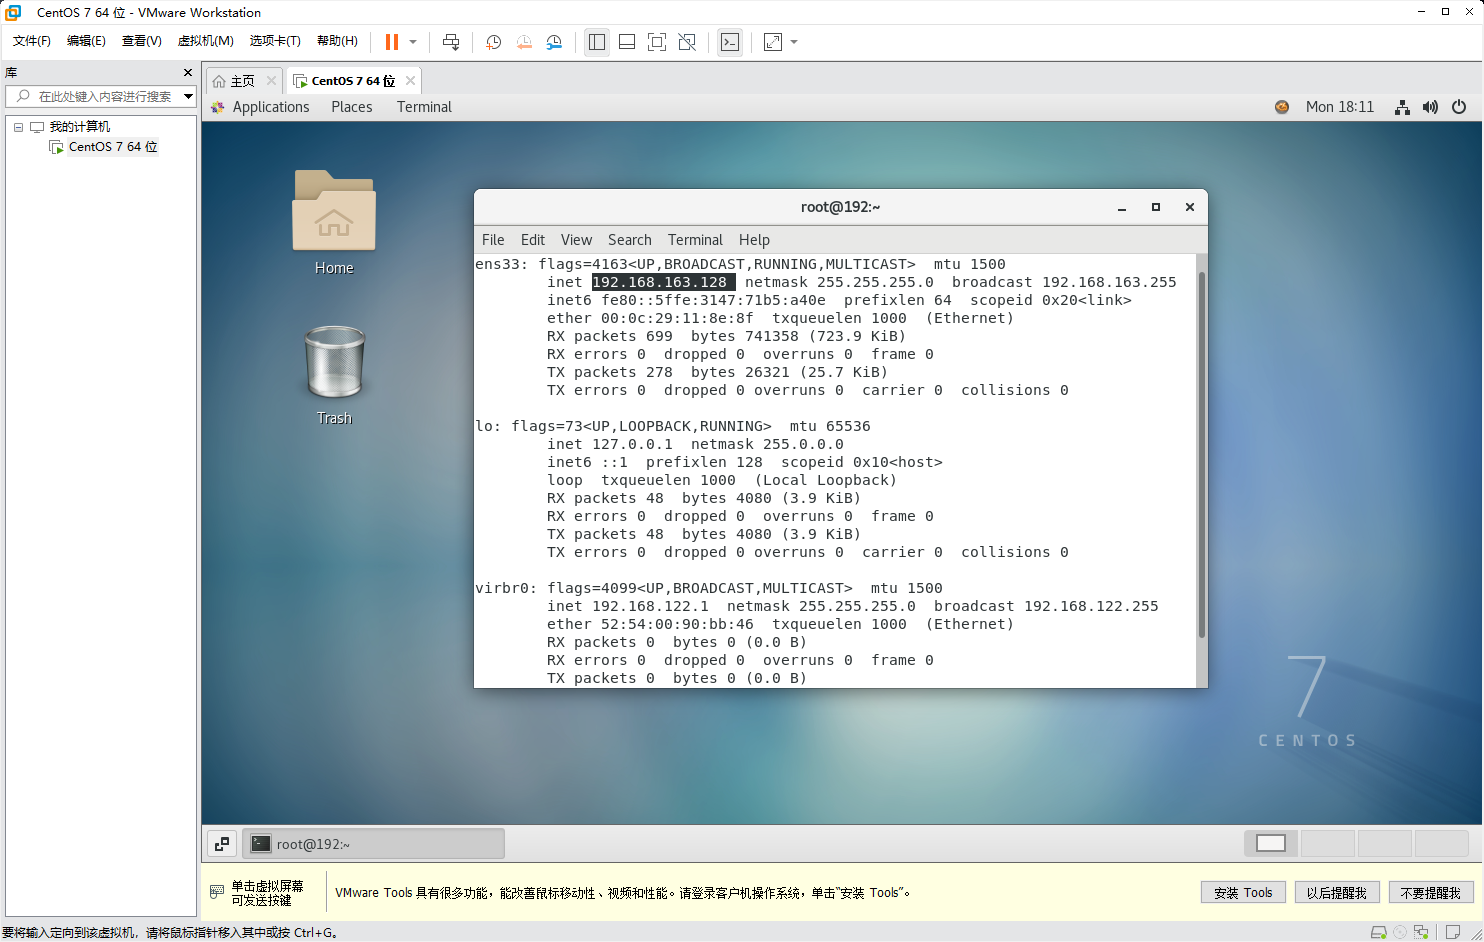Open the terminal window's Search menu
This screenshot has height=942, width=1484.
630,240
